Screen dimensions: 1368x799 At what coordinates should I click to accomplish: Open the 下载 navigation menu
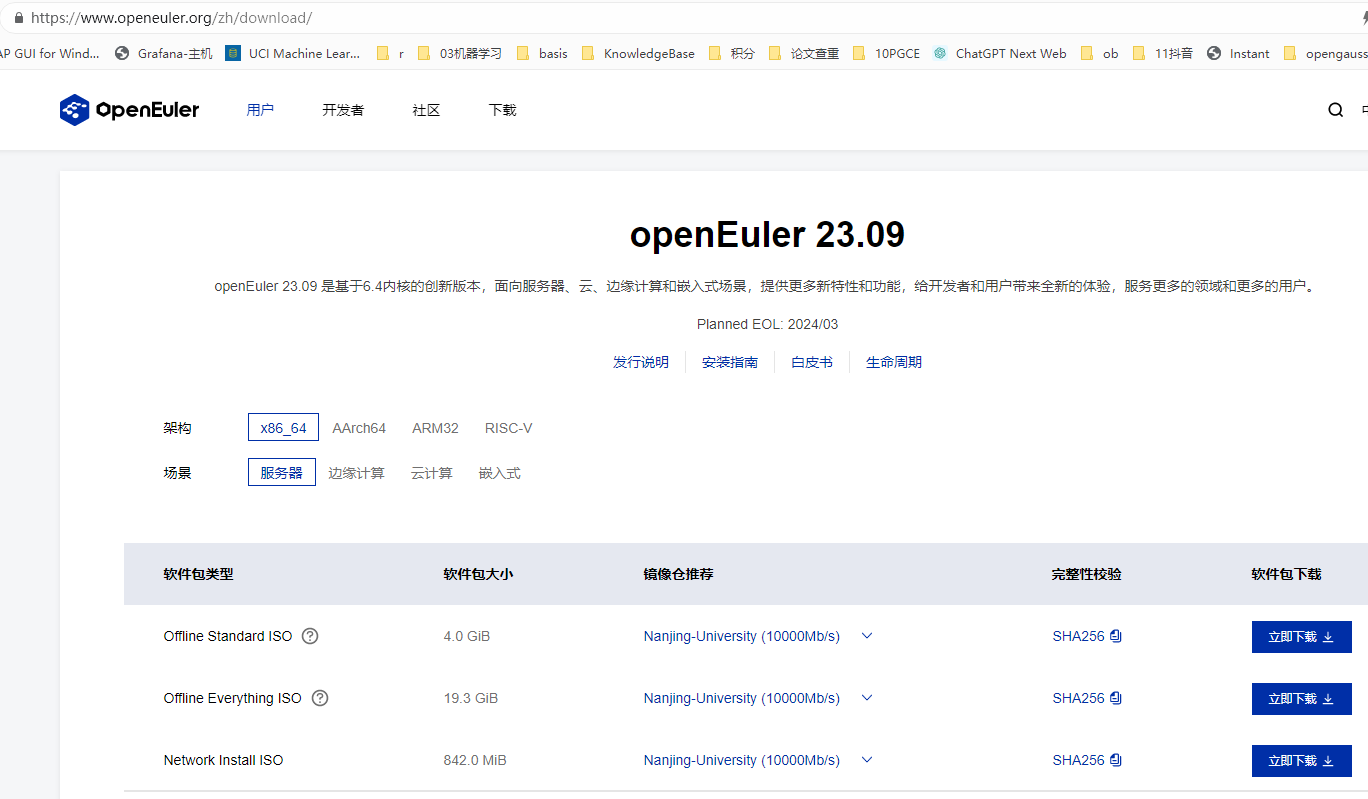502,110
